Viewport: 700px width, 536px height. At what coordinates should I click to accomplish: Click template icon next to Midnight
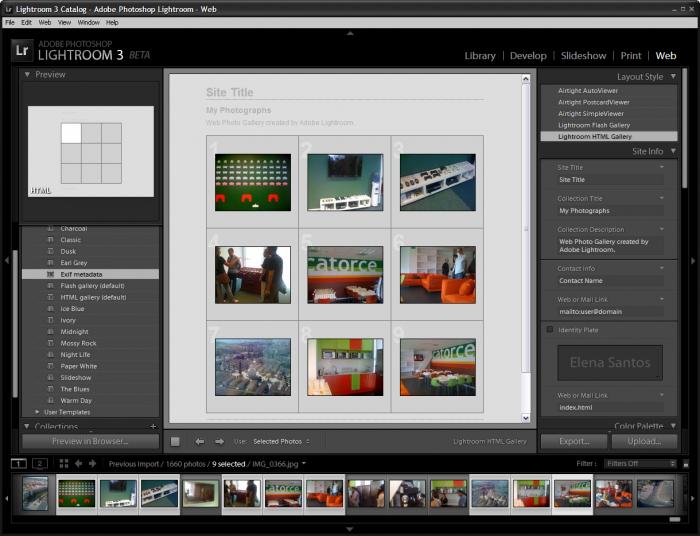pos(50,332)
